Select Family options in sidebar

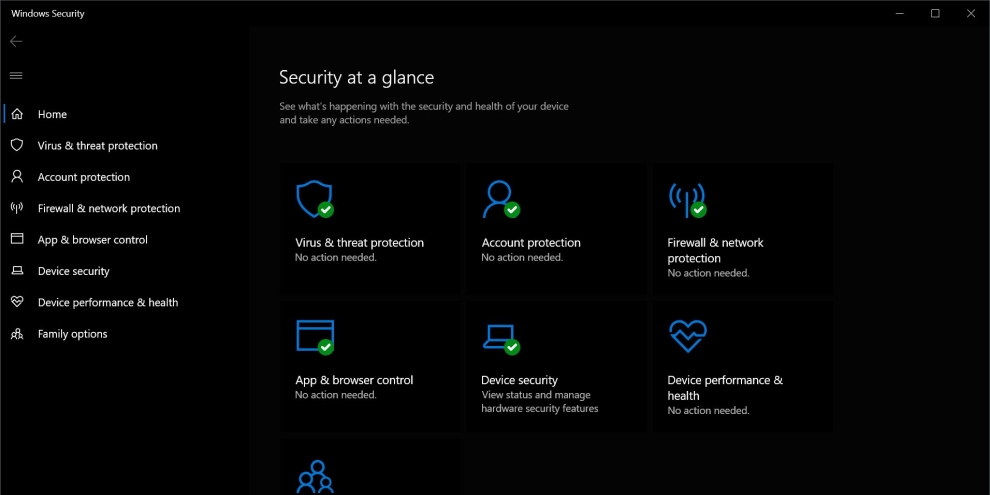(x=73, y=334)
